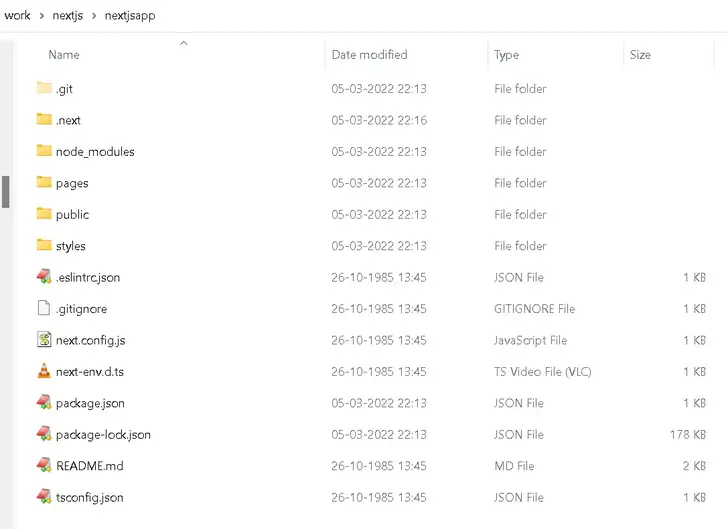This screenshot has width=728, height=529.
Task: Go to work folder in breadcrumb path
Action: 17,16
